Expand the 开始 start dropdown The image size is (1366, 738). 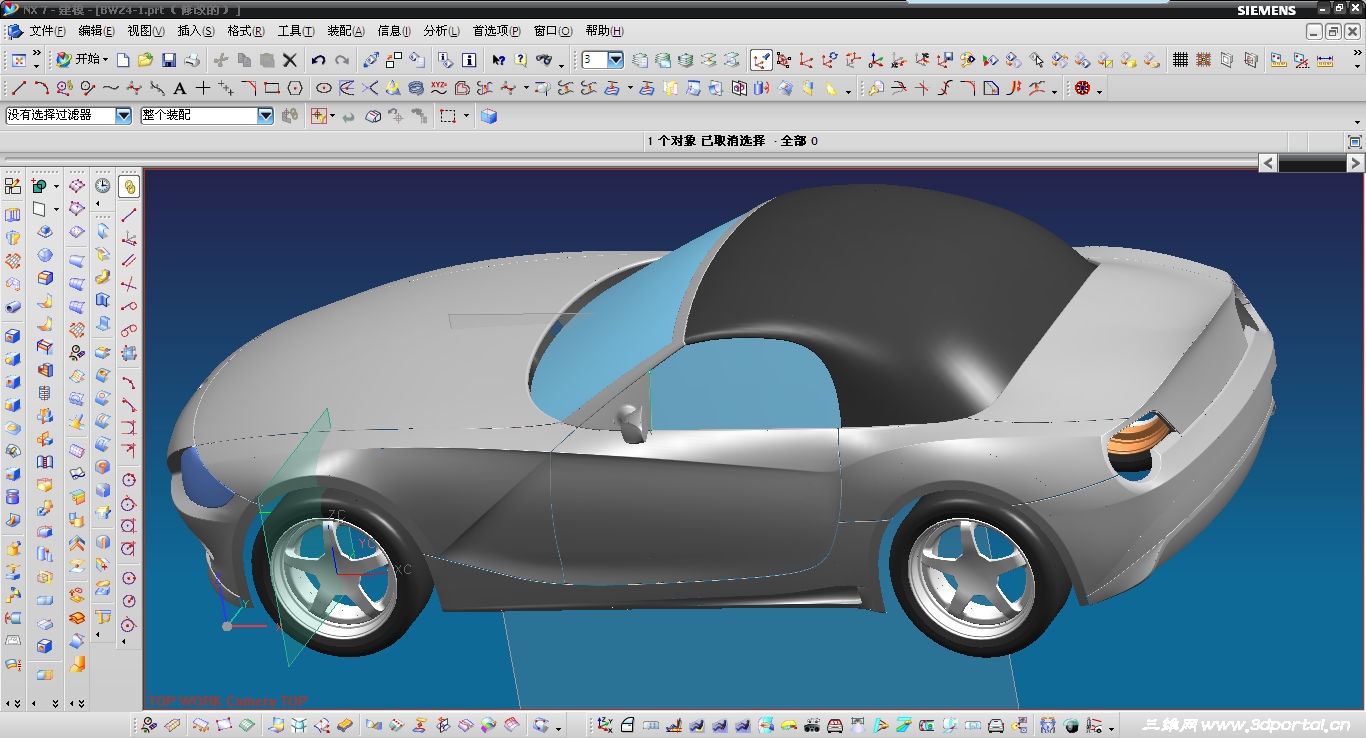tap(105, 60)
